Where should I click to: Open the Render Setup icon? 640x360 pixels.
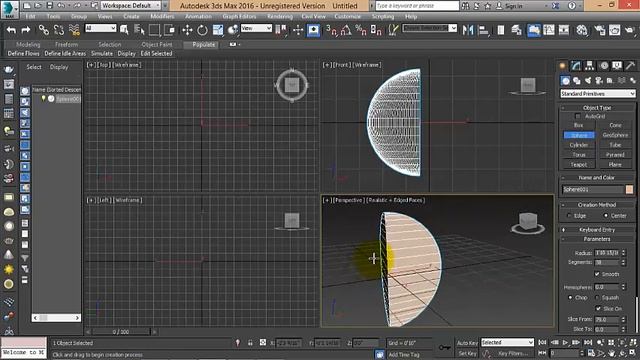[x=599, y=30]
